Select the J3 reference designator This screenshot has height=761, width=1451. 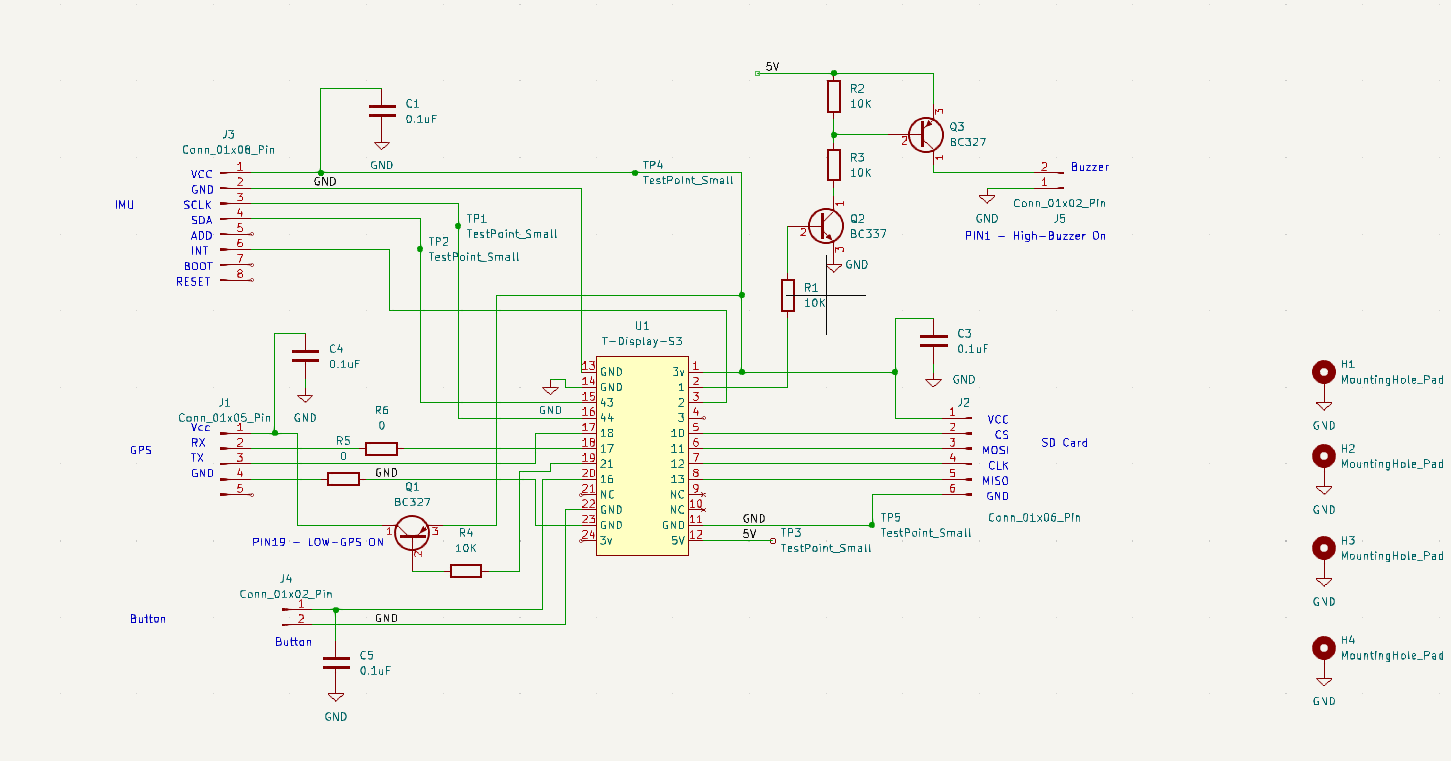click(228, 134)
